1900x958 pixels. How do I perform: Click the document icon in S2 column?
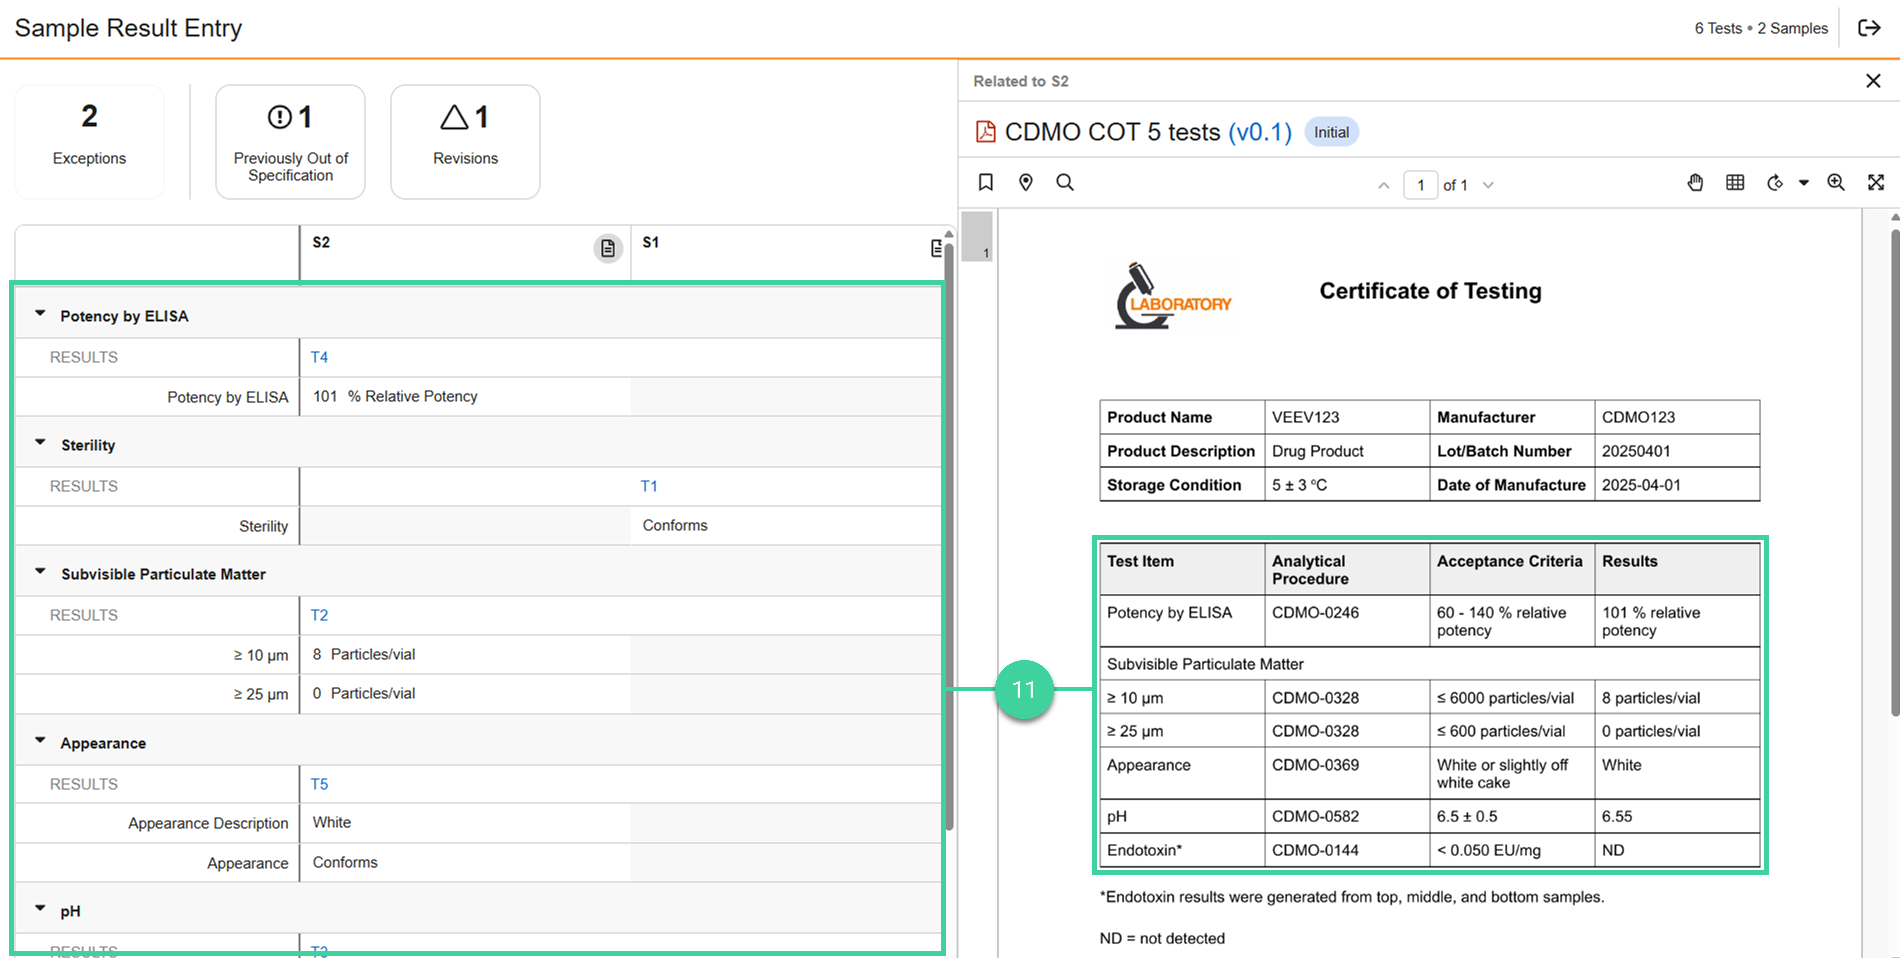[608, 248]
